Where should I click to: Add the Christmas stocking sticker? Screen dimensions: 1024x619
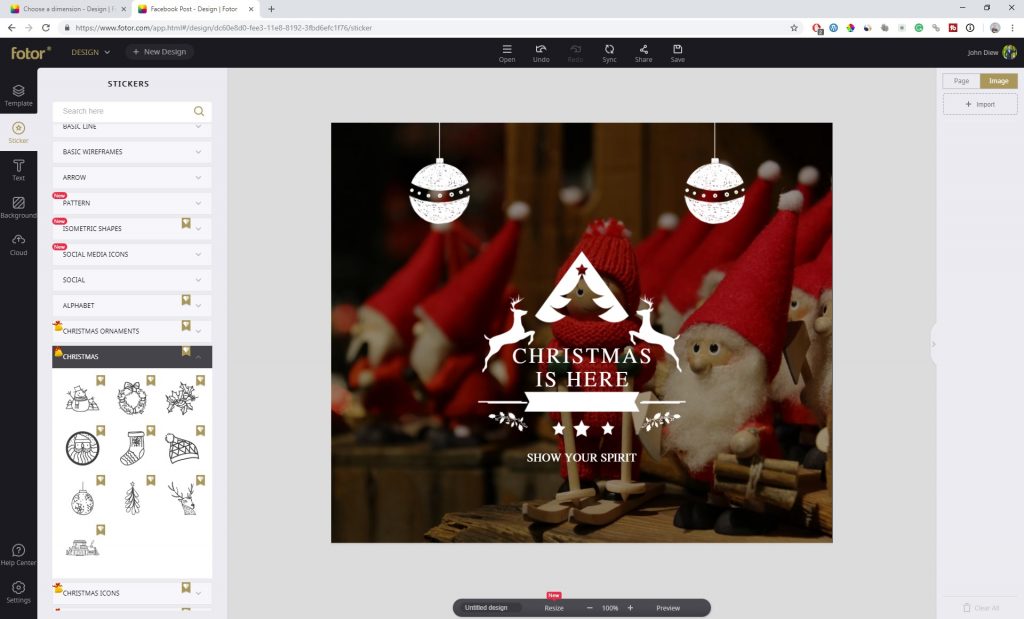[132, 448]
